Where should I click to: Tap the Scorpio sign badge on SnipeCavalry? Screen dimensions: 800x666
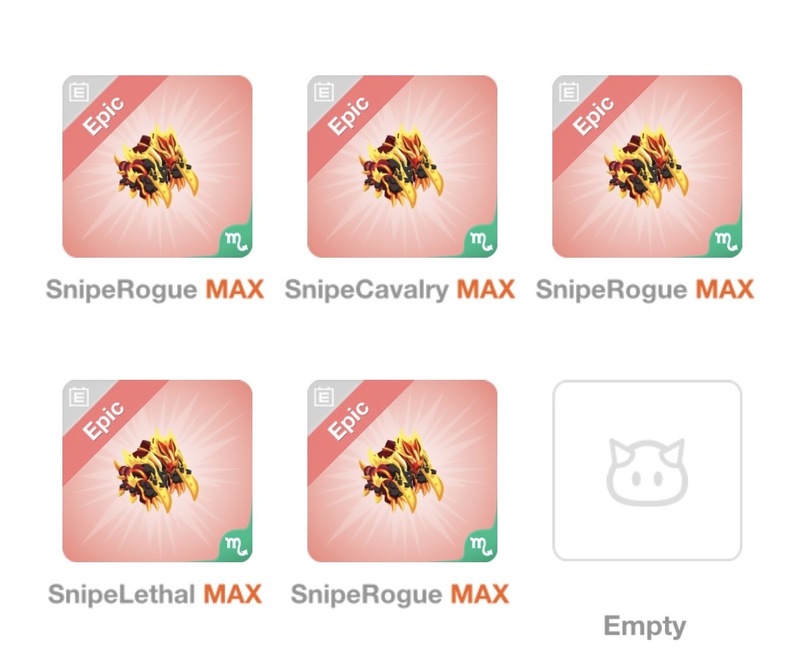[482, 240]
